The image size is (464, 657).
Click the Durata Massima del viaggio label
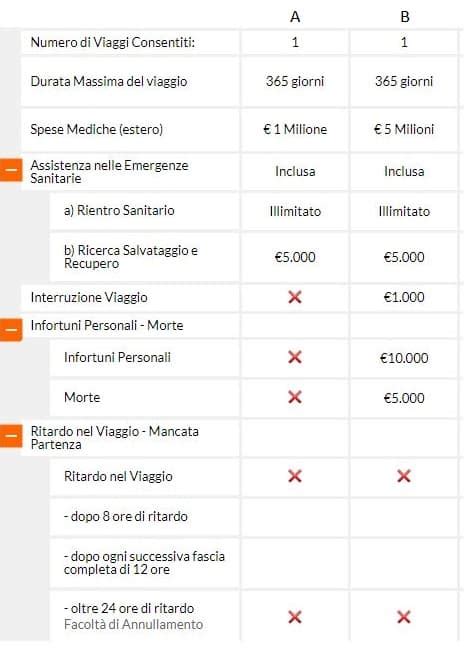click(x=109, y=81)
